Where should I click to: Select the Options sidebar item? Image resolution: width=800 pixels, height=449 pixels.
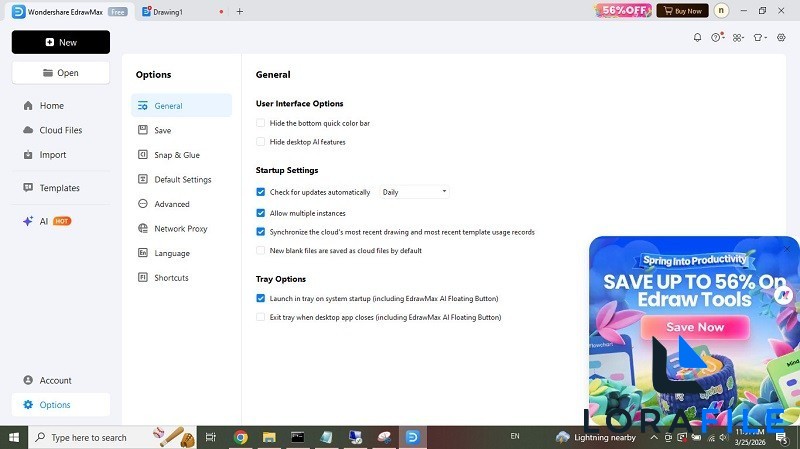61,405
